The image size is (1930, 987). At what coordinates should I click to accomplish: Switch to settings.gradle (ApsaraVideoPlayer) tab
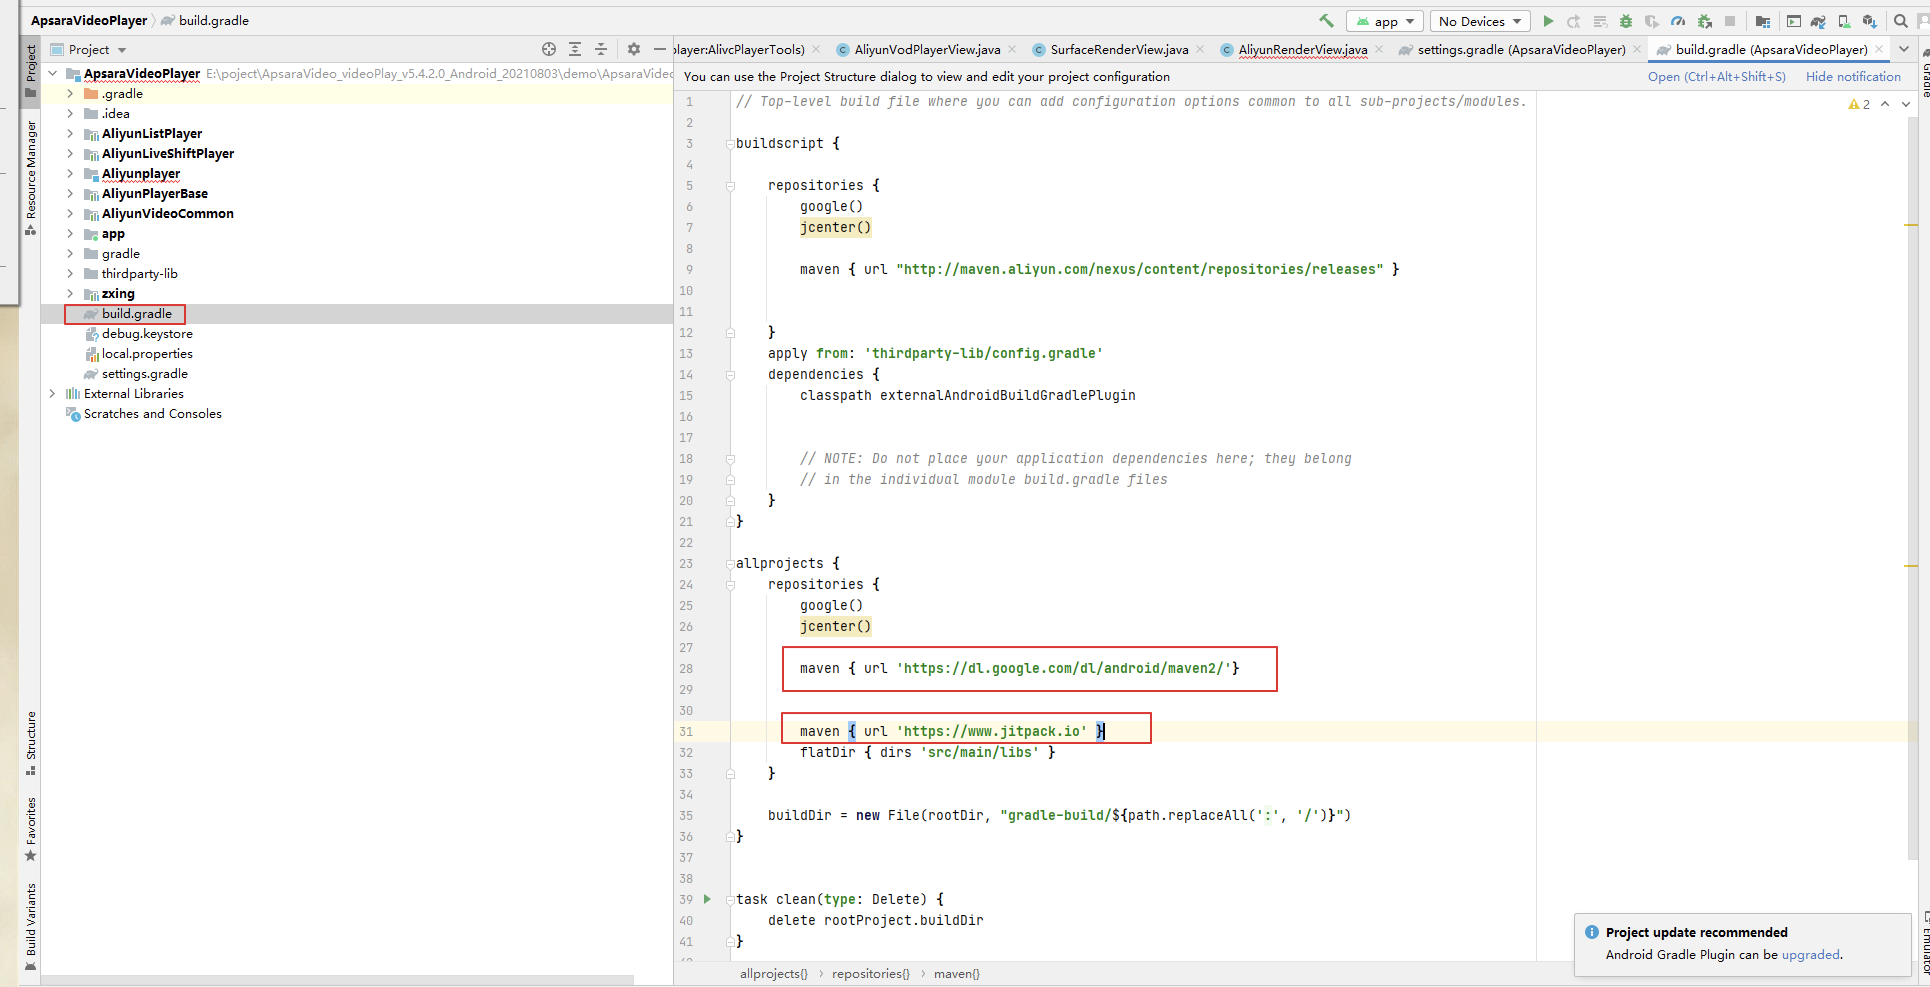pos(1520,49)
